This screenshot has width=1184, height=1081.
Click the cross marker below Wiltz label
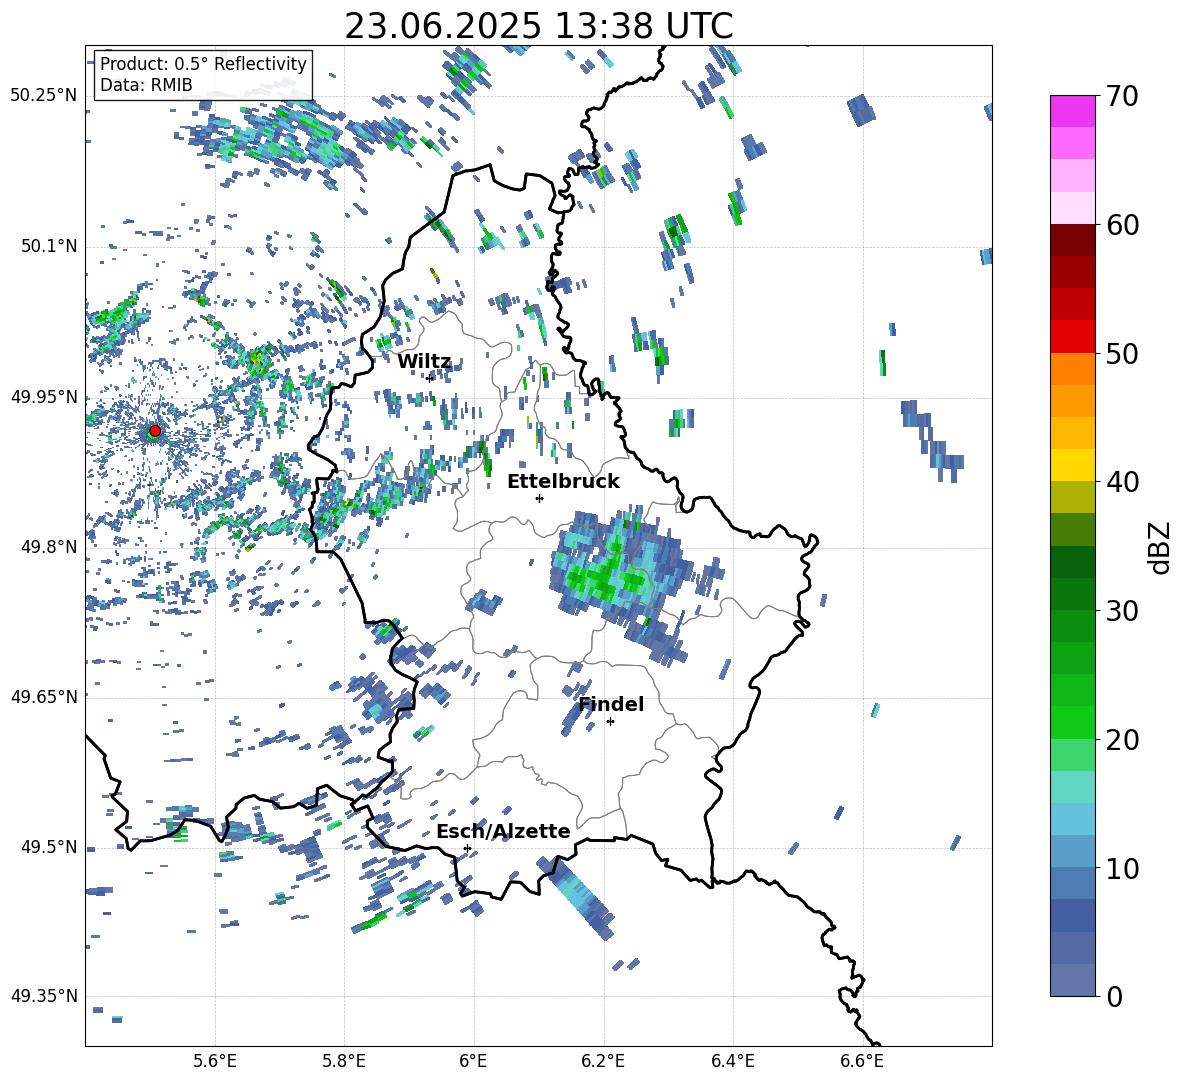pos(430,378)
